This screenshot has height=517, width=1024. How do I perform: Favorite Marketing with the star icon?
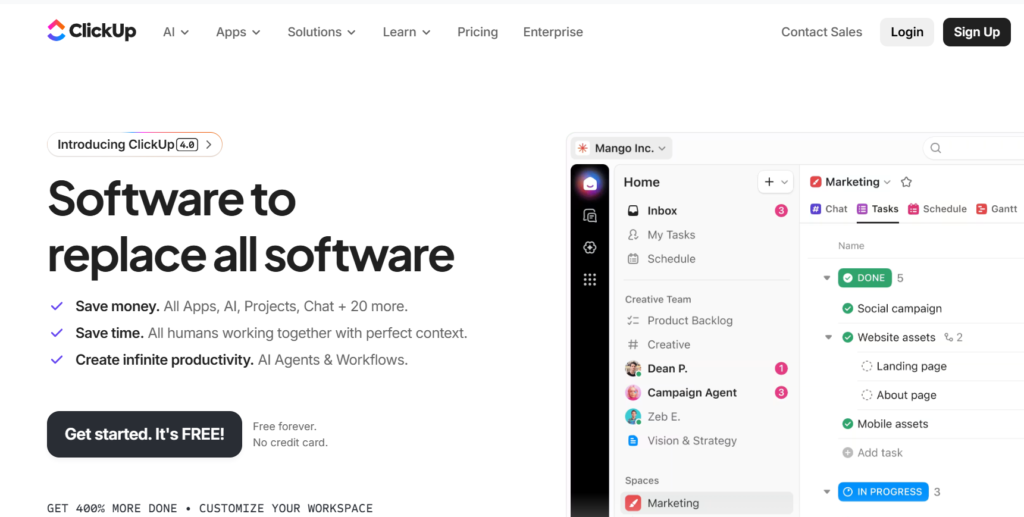[x=906, y=182]
